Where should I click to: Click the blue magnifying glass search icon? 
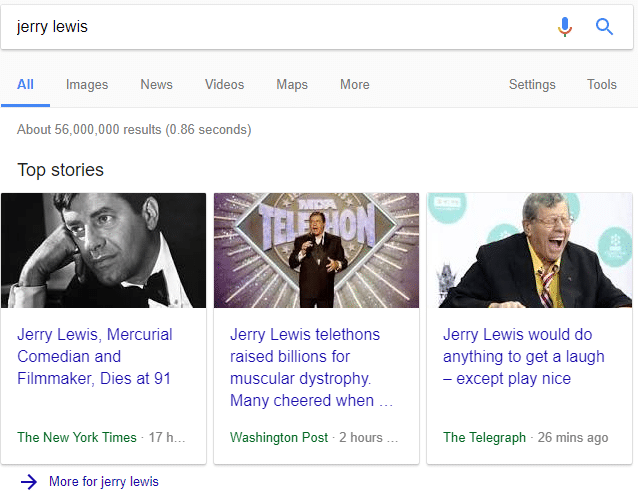point(604,27)
